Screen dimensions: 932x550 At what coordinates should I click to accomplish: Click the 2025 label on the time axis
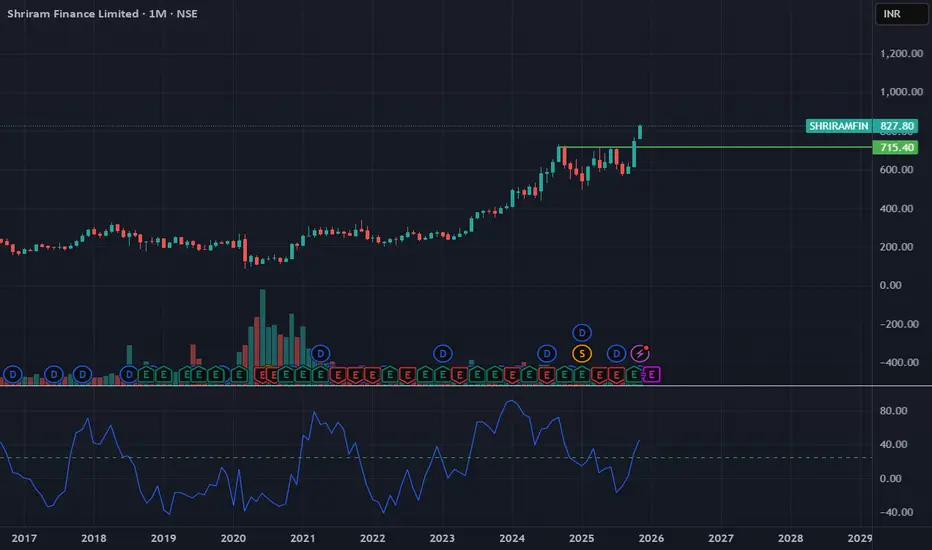581,538
